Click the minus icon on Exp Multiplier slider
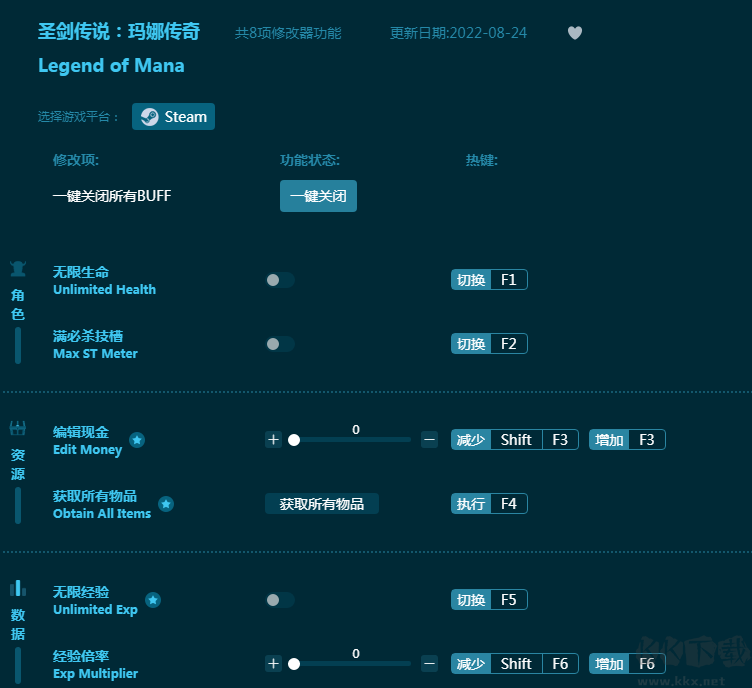Screen dimensions: 752x688 (429, 664)
